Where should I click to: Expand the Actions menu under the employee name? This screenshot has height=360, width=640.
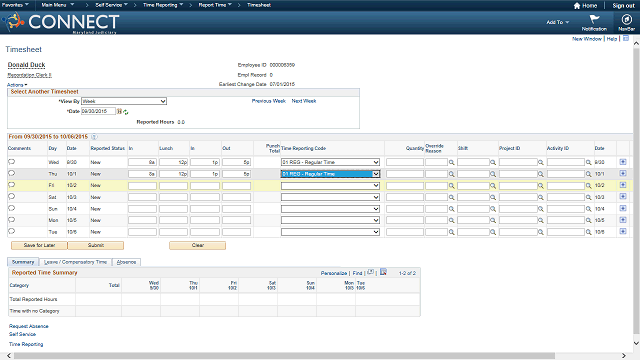coord(17,85)
